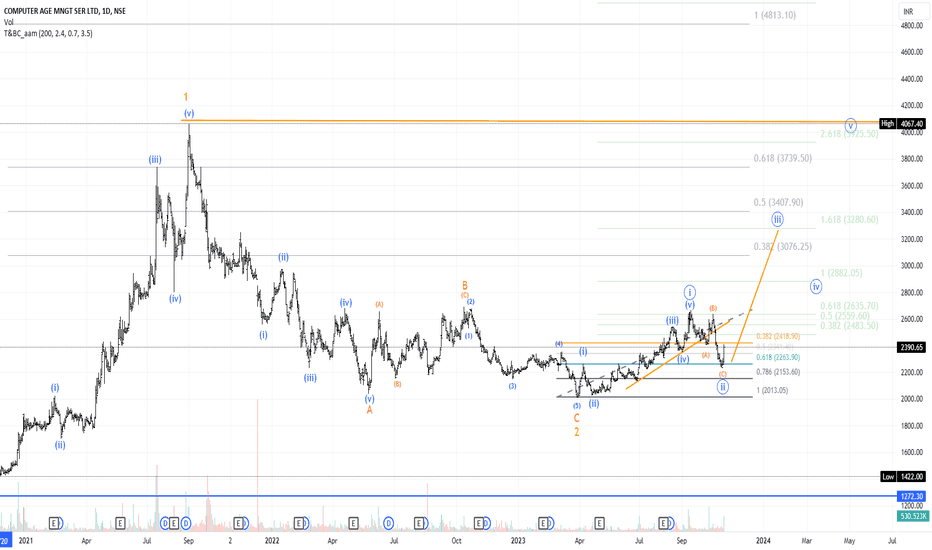Select the blue horizontal line near 1272.30
The height and width of the screenshot is (550, 932).
click(448, 496)
